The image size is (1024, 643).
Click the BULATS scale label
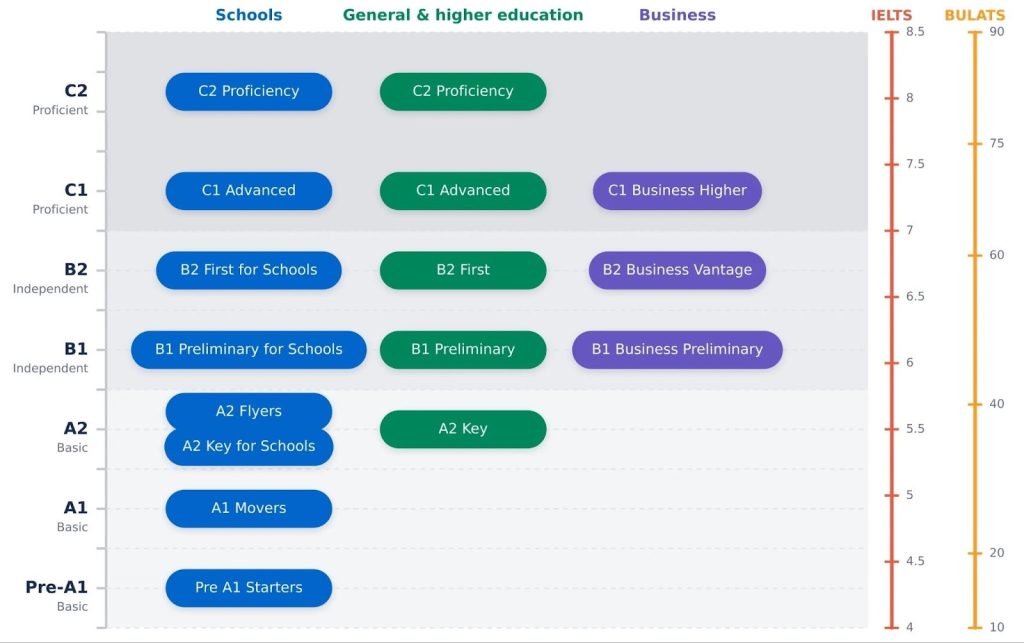(x=974, y=15)
